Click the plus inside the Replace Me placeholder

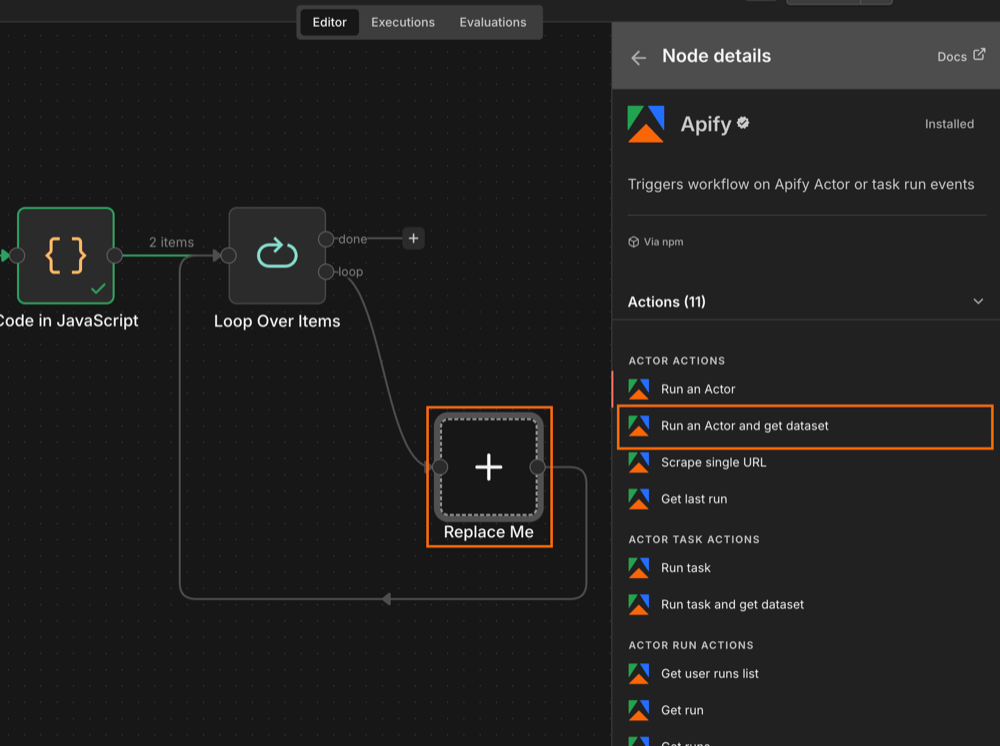click(488, 467)
